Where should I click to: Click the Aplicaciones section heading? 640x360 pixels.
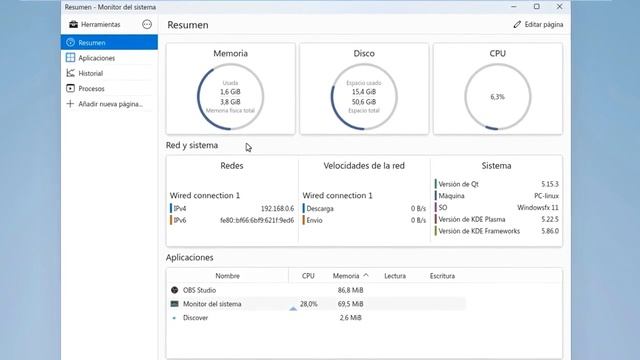pos(189,258)
